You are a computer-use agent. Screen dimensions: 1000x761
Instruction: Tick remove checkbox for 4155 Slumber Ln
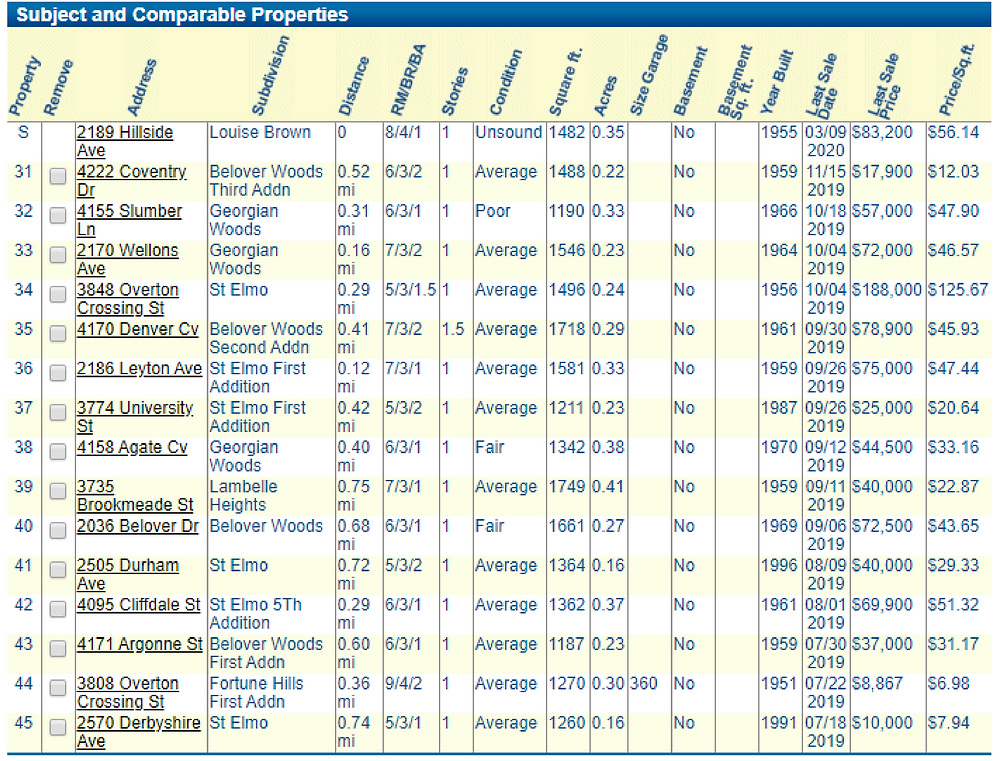58,216
